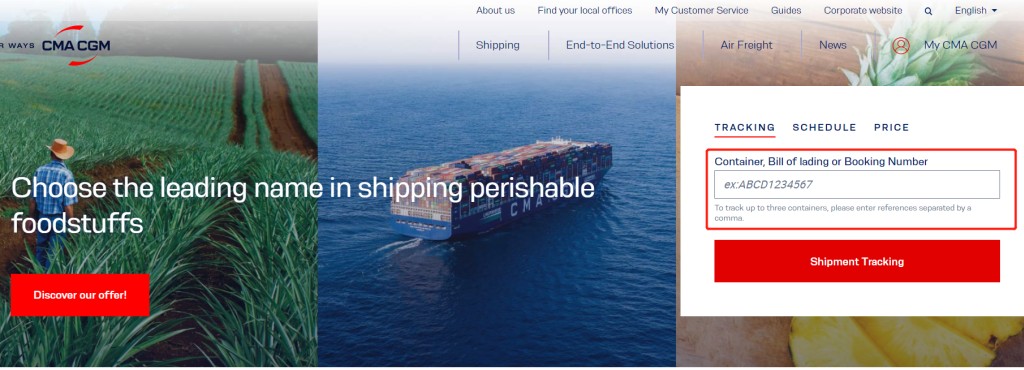Screen dimensions: 1024x370
Task: Focus the container number input field
Action: (857, 185)
